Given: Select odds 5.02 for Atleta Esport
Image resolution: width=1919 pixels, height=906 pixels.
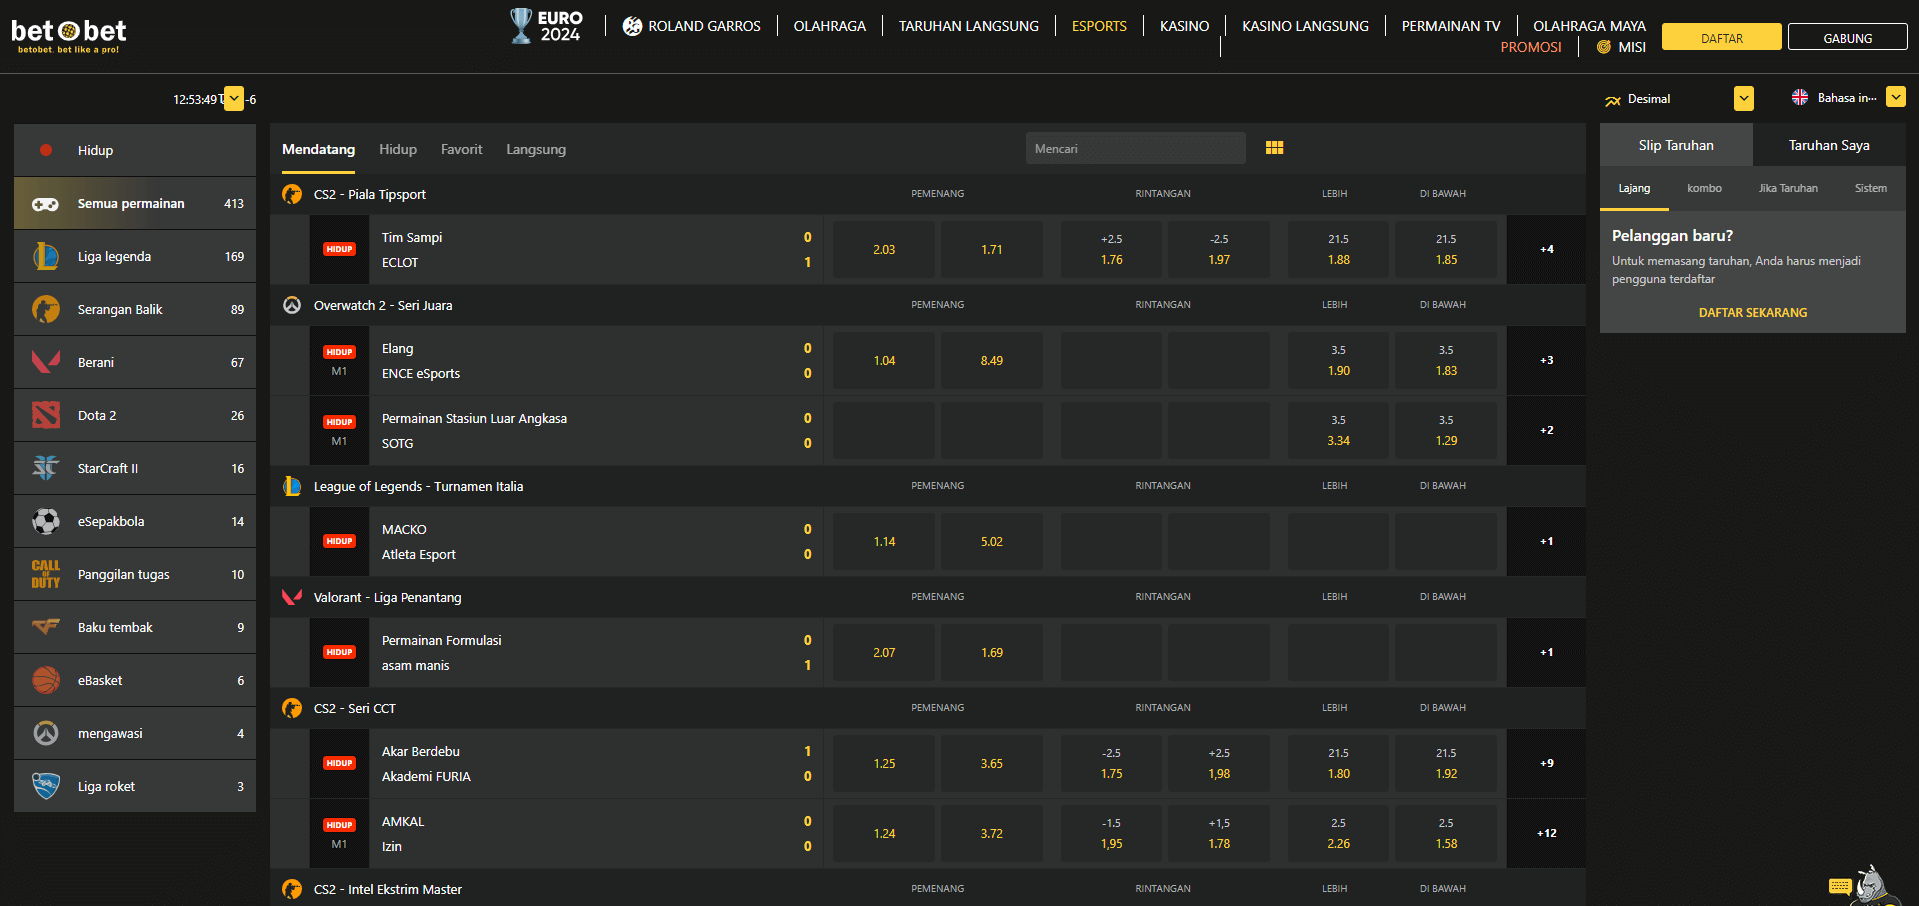Looking at the screenshot, I should (991, 541).
